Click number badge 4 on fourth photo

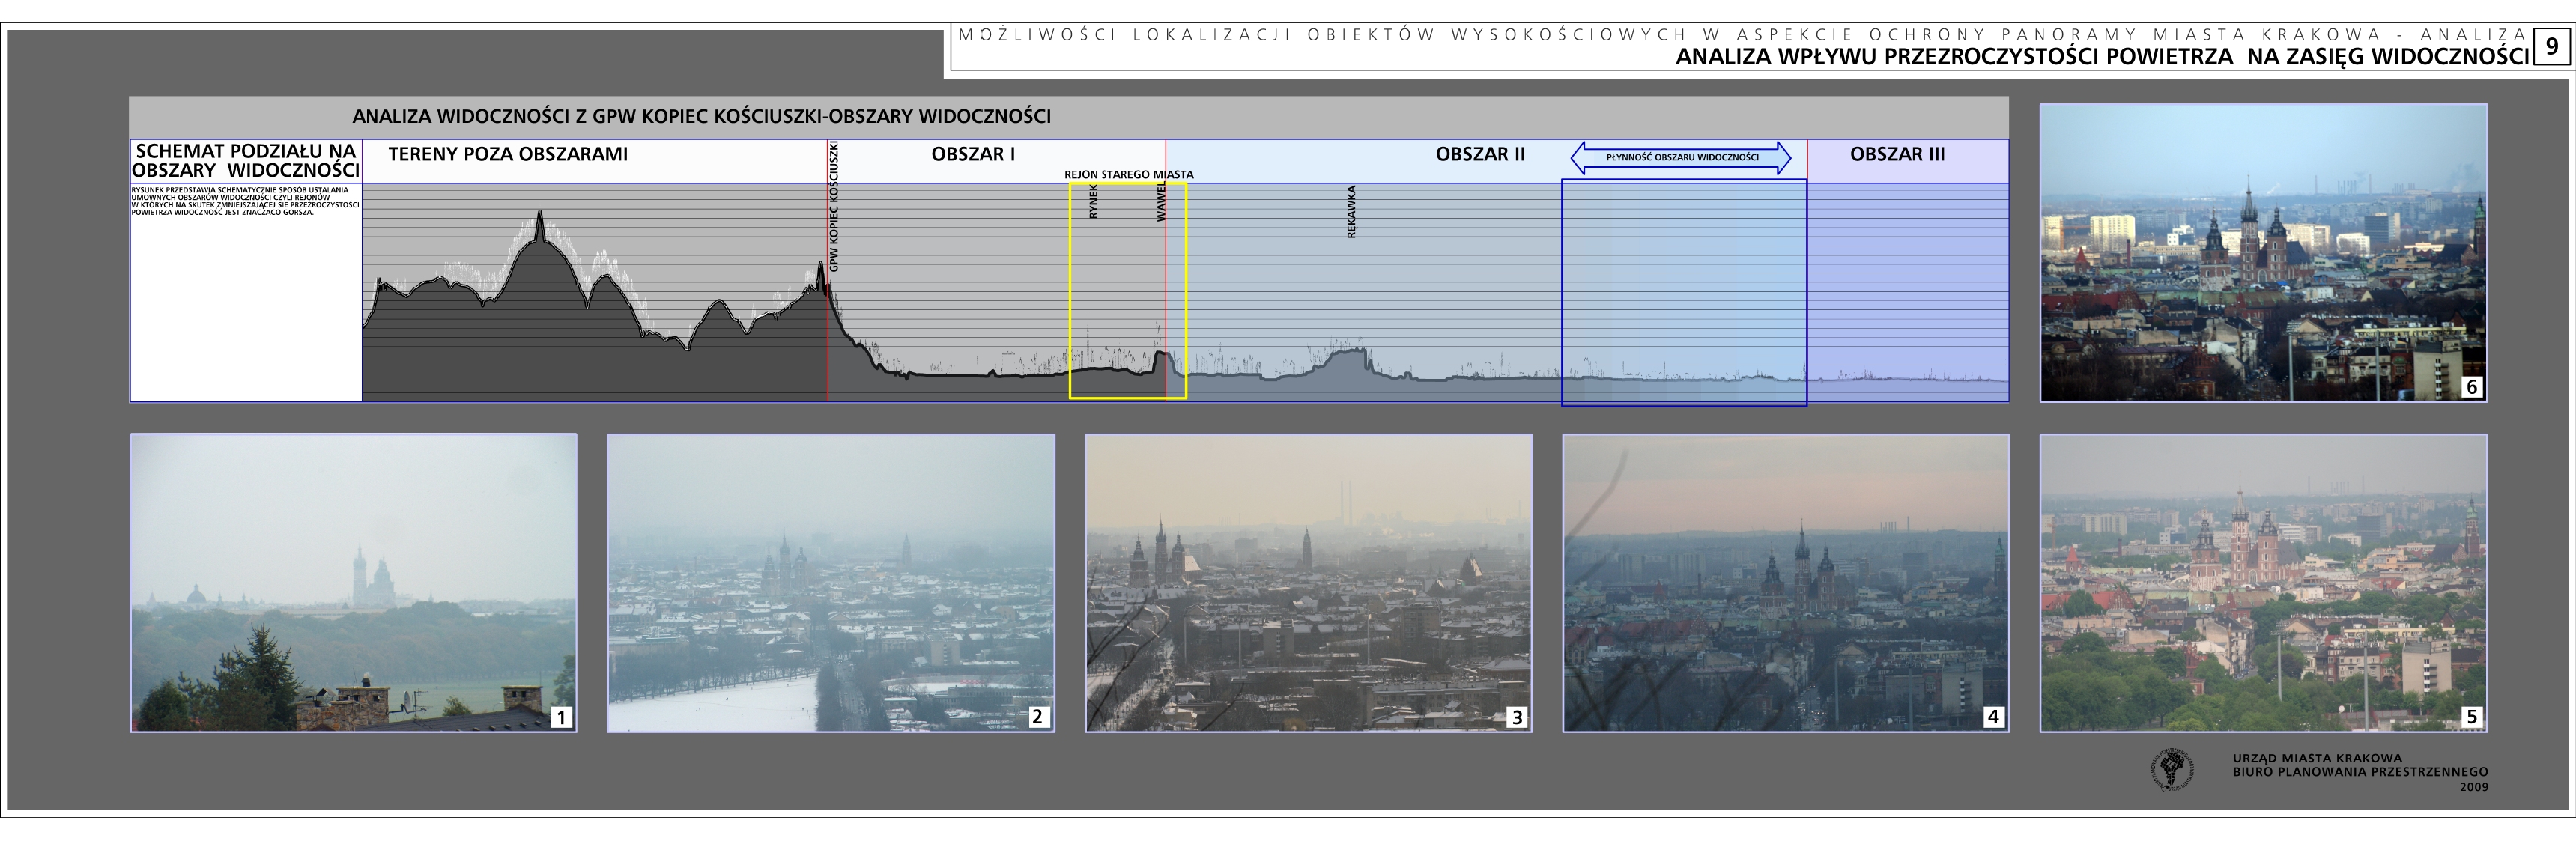(x=1993, y=716)
